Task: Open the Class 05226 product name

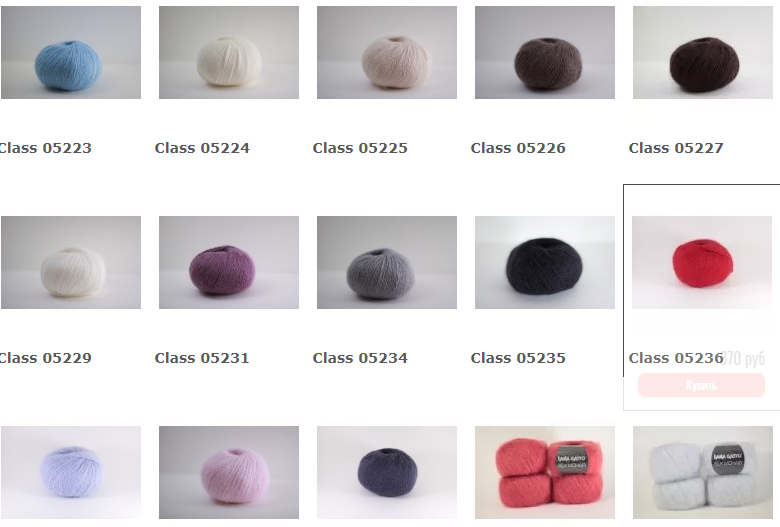Action: (x=518, y=148)
